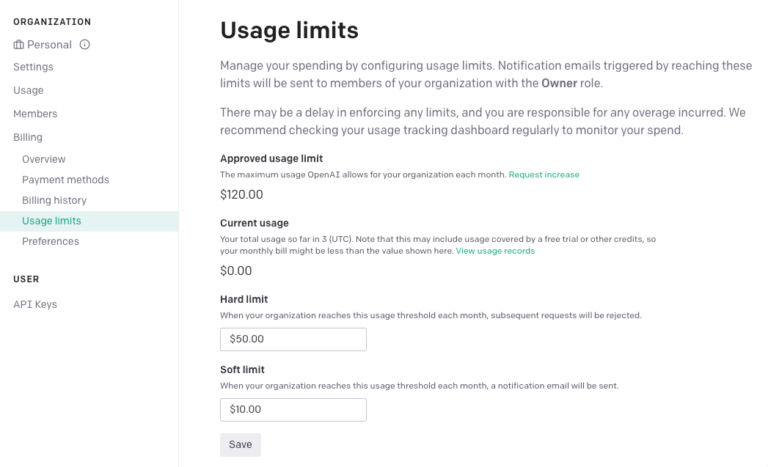This screenshot has width=768, height=467.
Task: Go to the Usage page
Action: coord(28,90)
